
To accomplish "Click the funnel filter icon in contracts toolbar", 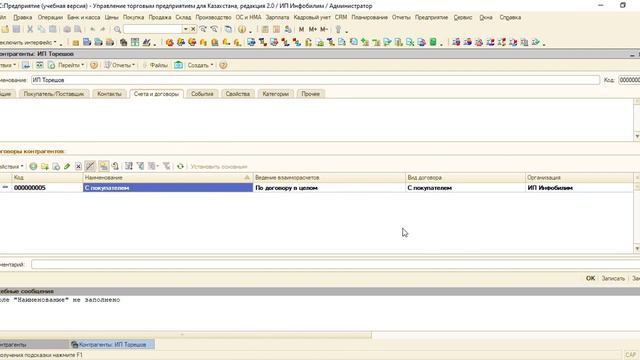I will (140, 166).
